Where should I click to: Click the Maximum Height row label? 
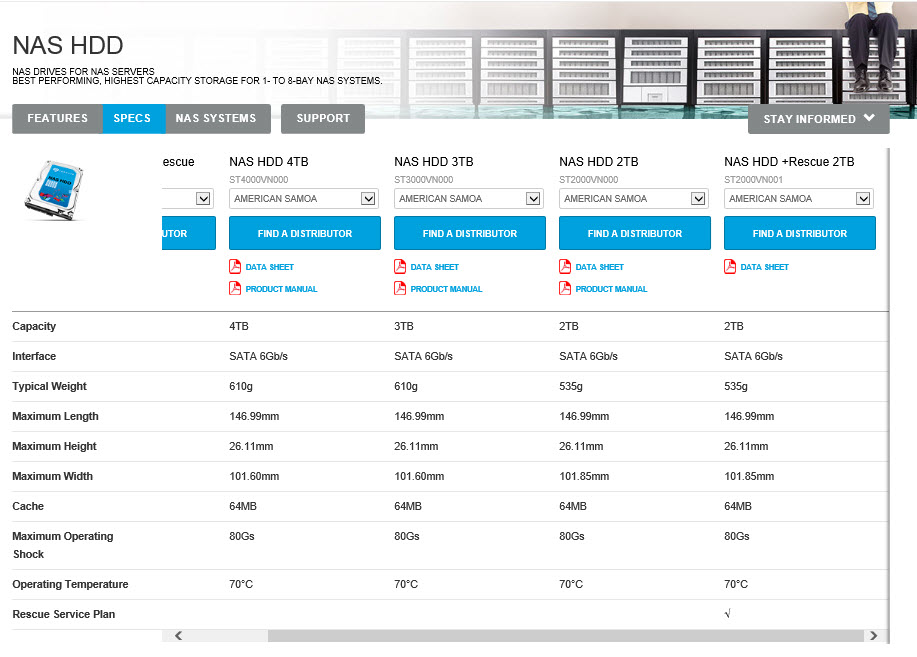[x=54, y=446]
